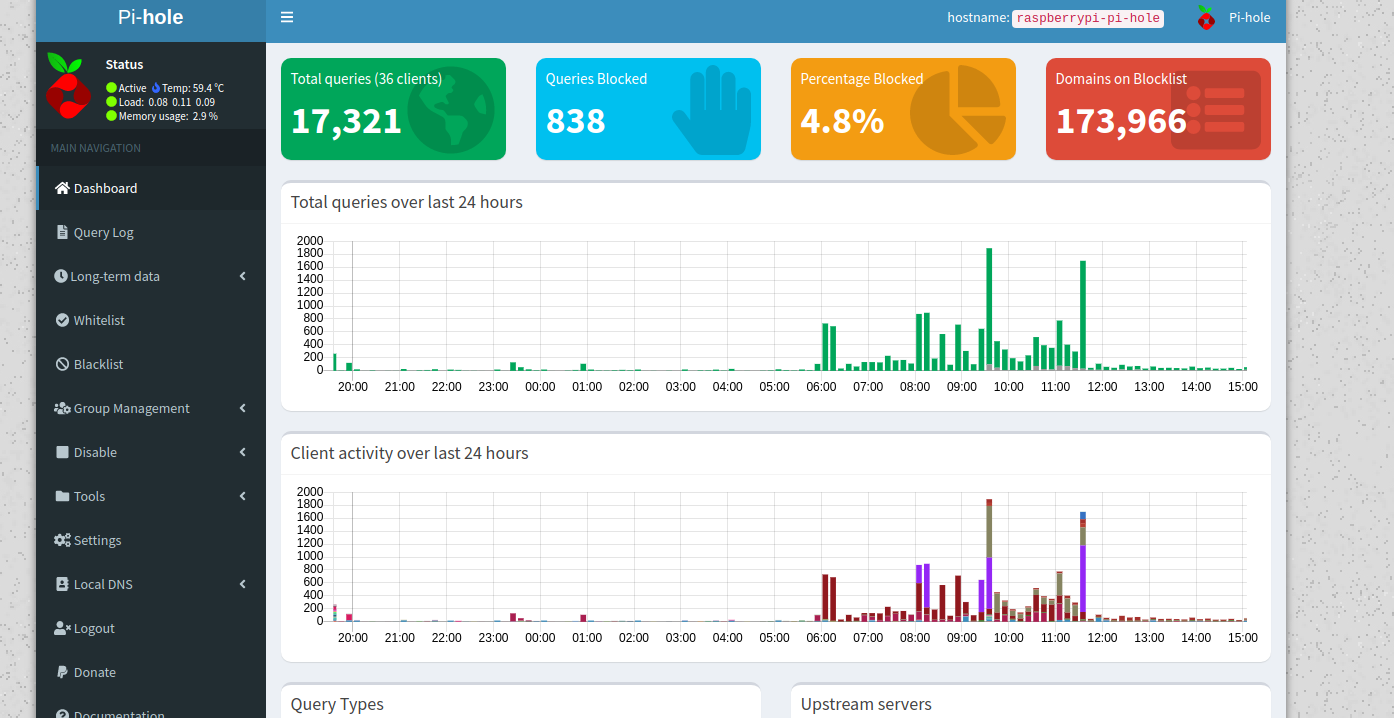Click the Pi-hole title link

click(x=150, y=17)
